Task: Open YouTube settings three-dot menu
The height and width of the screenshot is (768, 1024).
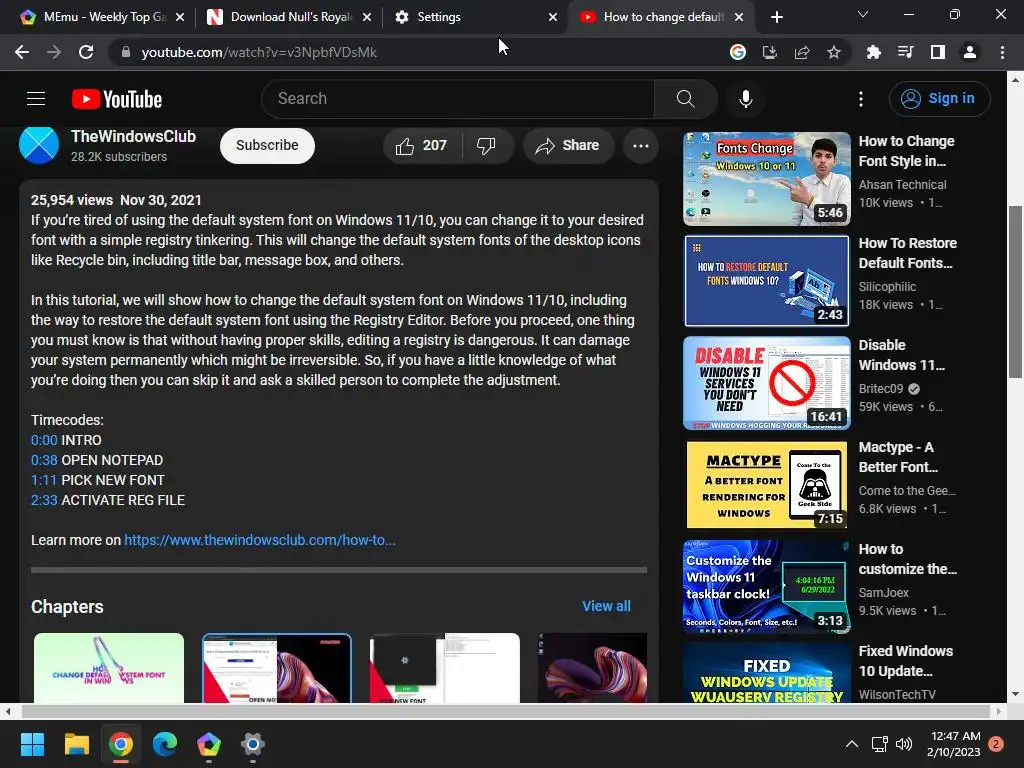Action: (861, 99)
